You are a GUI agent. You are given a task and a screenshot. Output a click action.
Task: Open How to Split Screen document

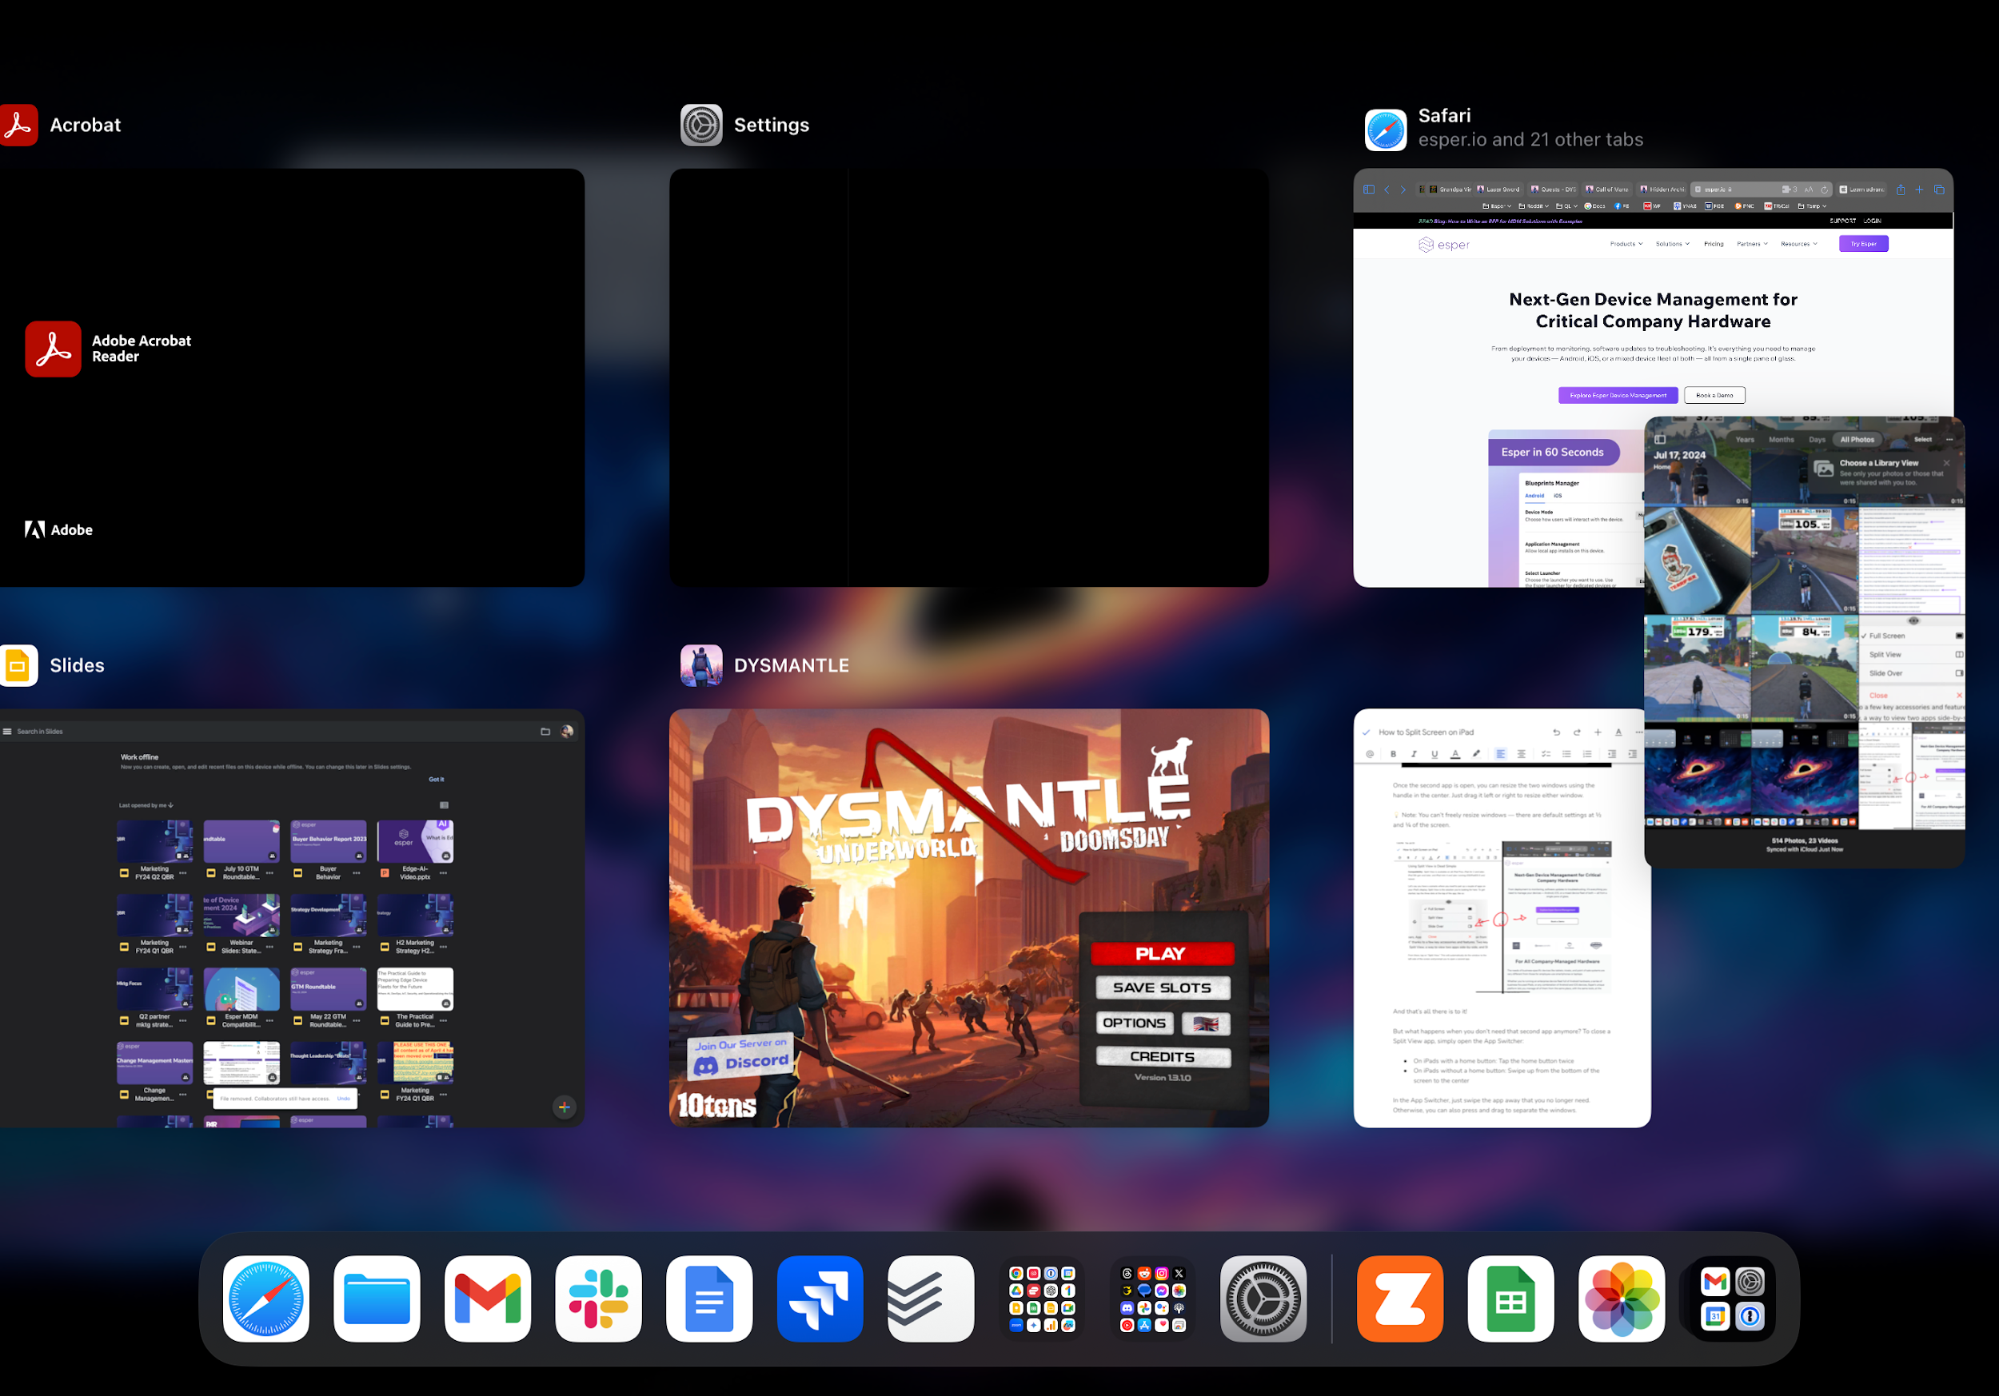tap(1500, 917)
